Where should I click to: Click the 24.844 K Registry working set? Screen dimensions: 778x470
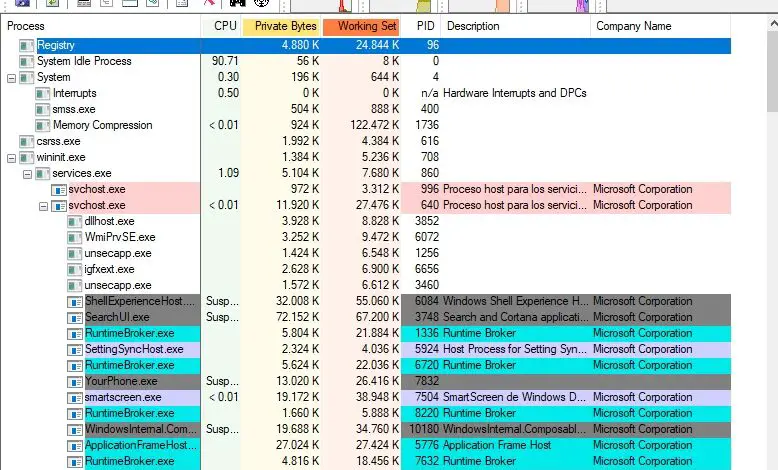click(x=378, y=45)
